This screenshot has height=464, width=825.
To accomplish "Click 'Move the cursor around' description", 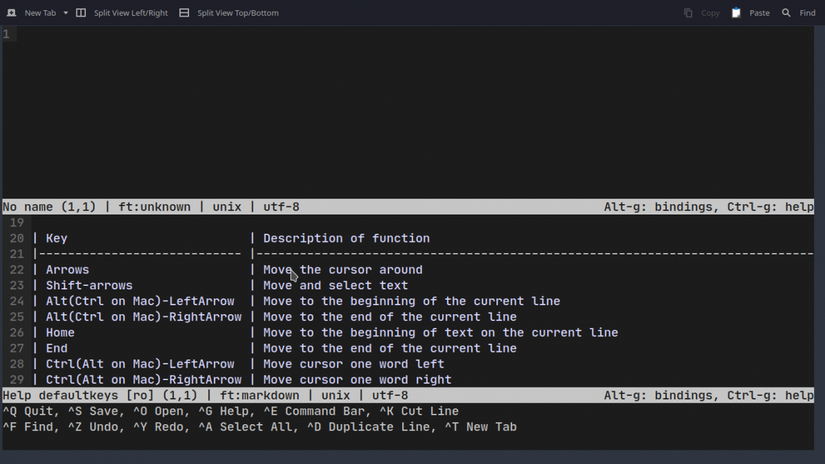I will pyautogui.click(x=343, y=270).
